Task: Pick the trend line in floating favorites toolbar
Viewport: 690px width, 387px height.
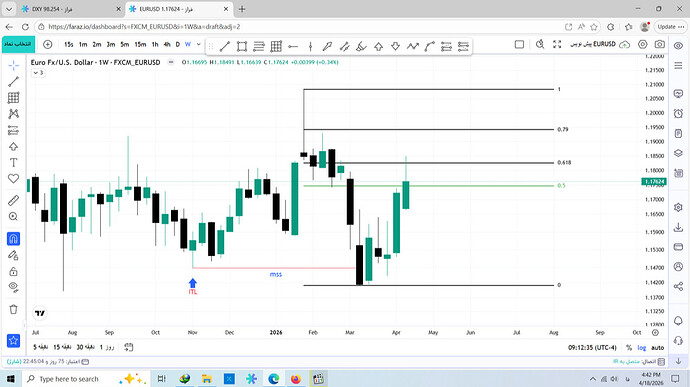Action: pyautogui.click(x=225, y=46)
